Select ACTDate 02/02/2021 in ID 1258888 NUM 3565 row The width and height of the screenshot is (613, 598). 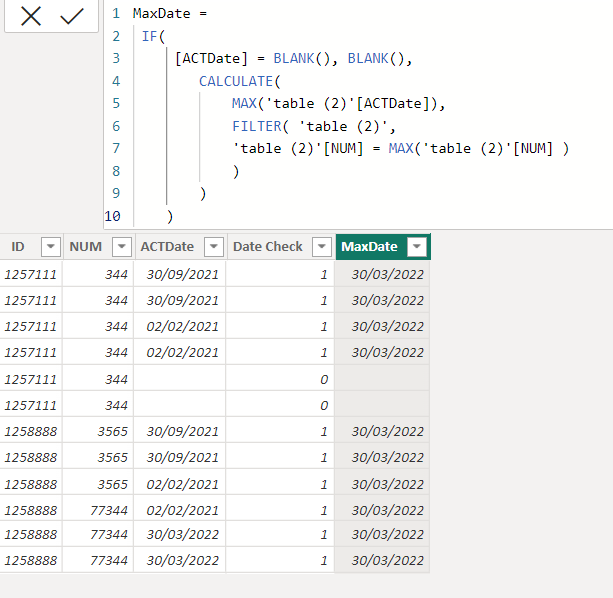pos(180,484)
